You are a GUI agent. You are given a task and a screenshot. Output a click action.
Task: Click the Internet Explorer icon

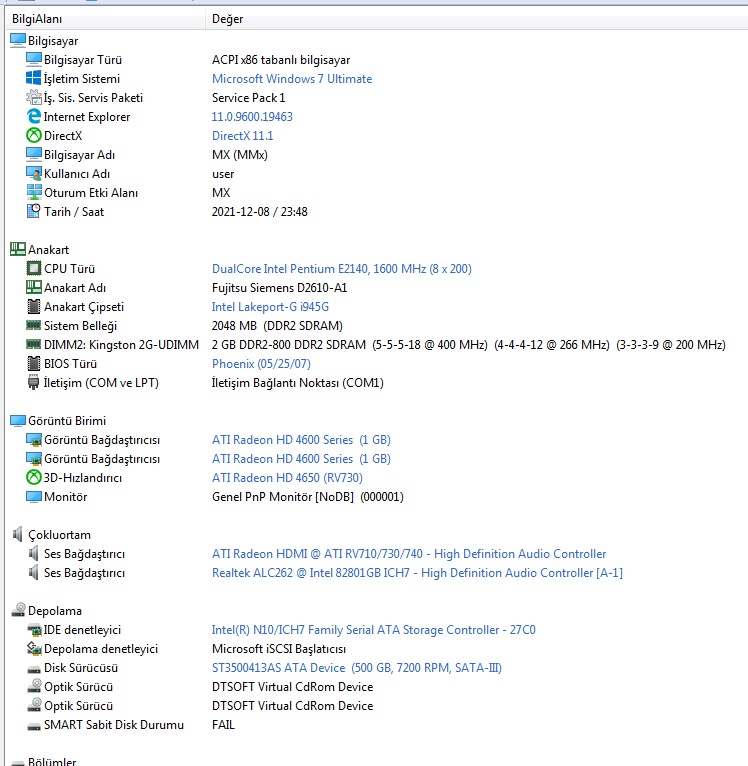(x=34, y=117)
